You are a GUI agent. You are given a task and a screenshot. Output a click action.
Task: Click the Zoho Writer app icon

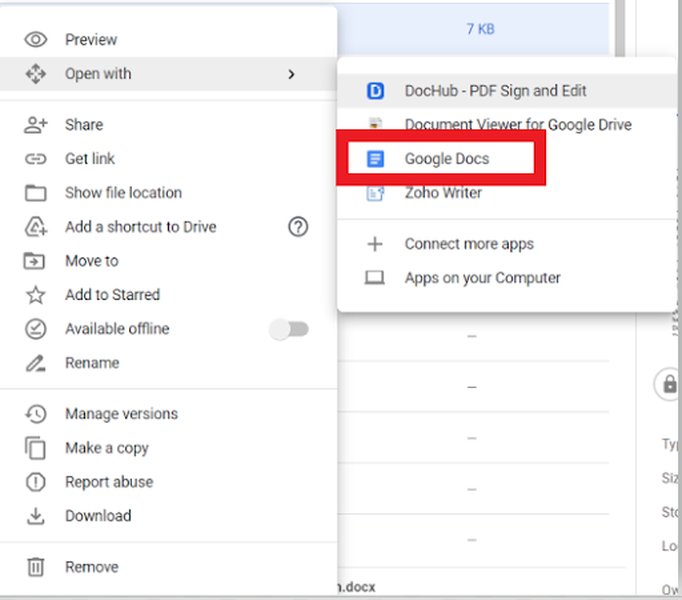click(x=375, y=194)
